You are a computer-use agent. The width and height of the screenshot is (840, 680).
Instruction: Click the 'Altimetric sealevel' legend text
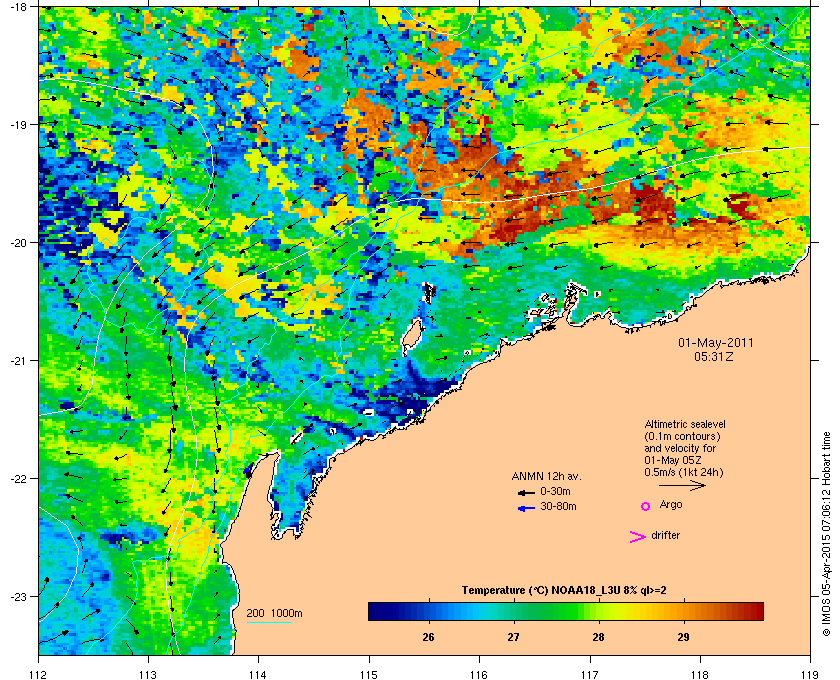point(685,424)
